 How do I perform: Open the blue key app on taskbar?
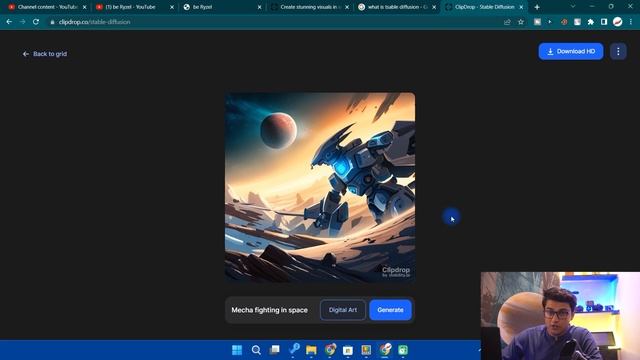click(x=293, y=349)
